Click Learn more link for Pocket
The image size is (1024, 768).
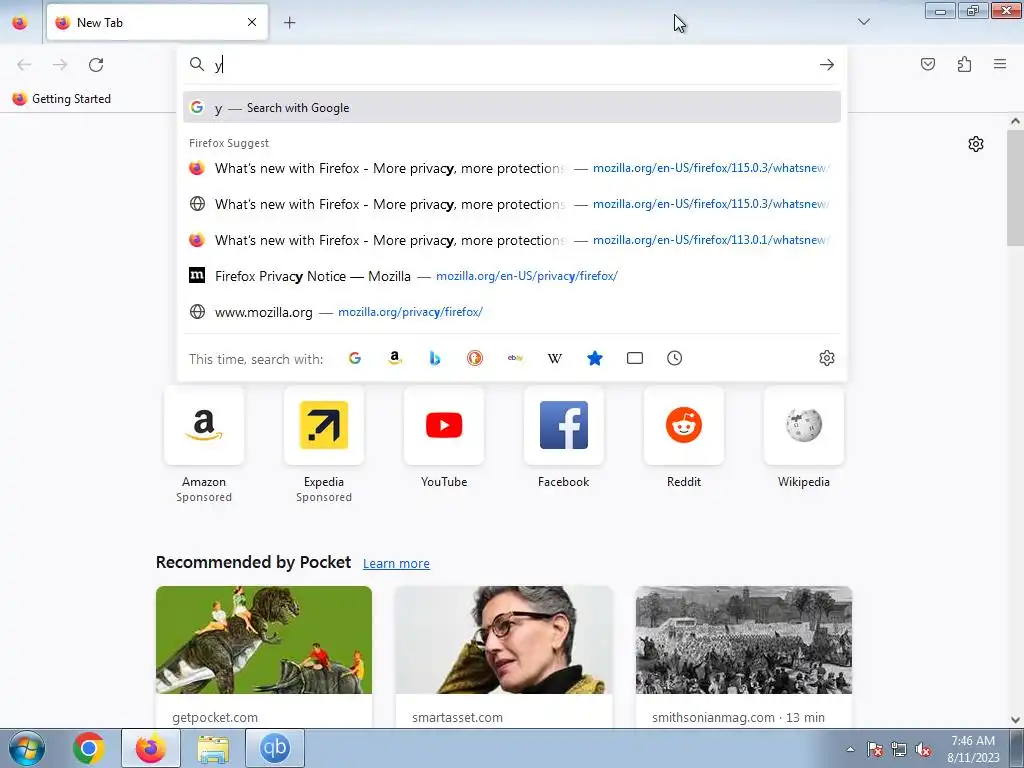(396, 564)
